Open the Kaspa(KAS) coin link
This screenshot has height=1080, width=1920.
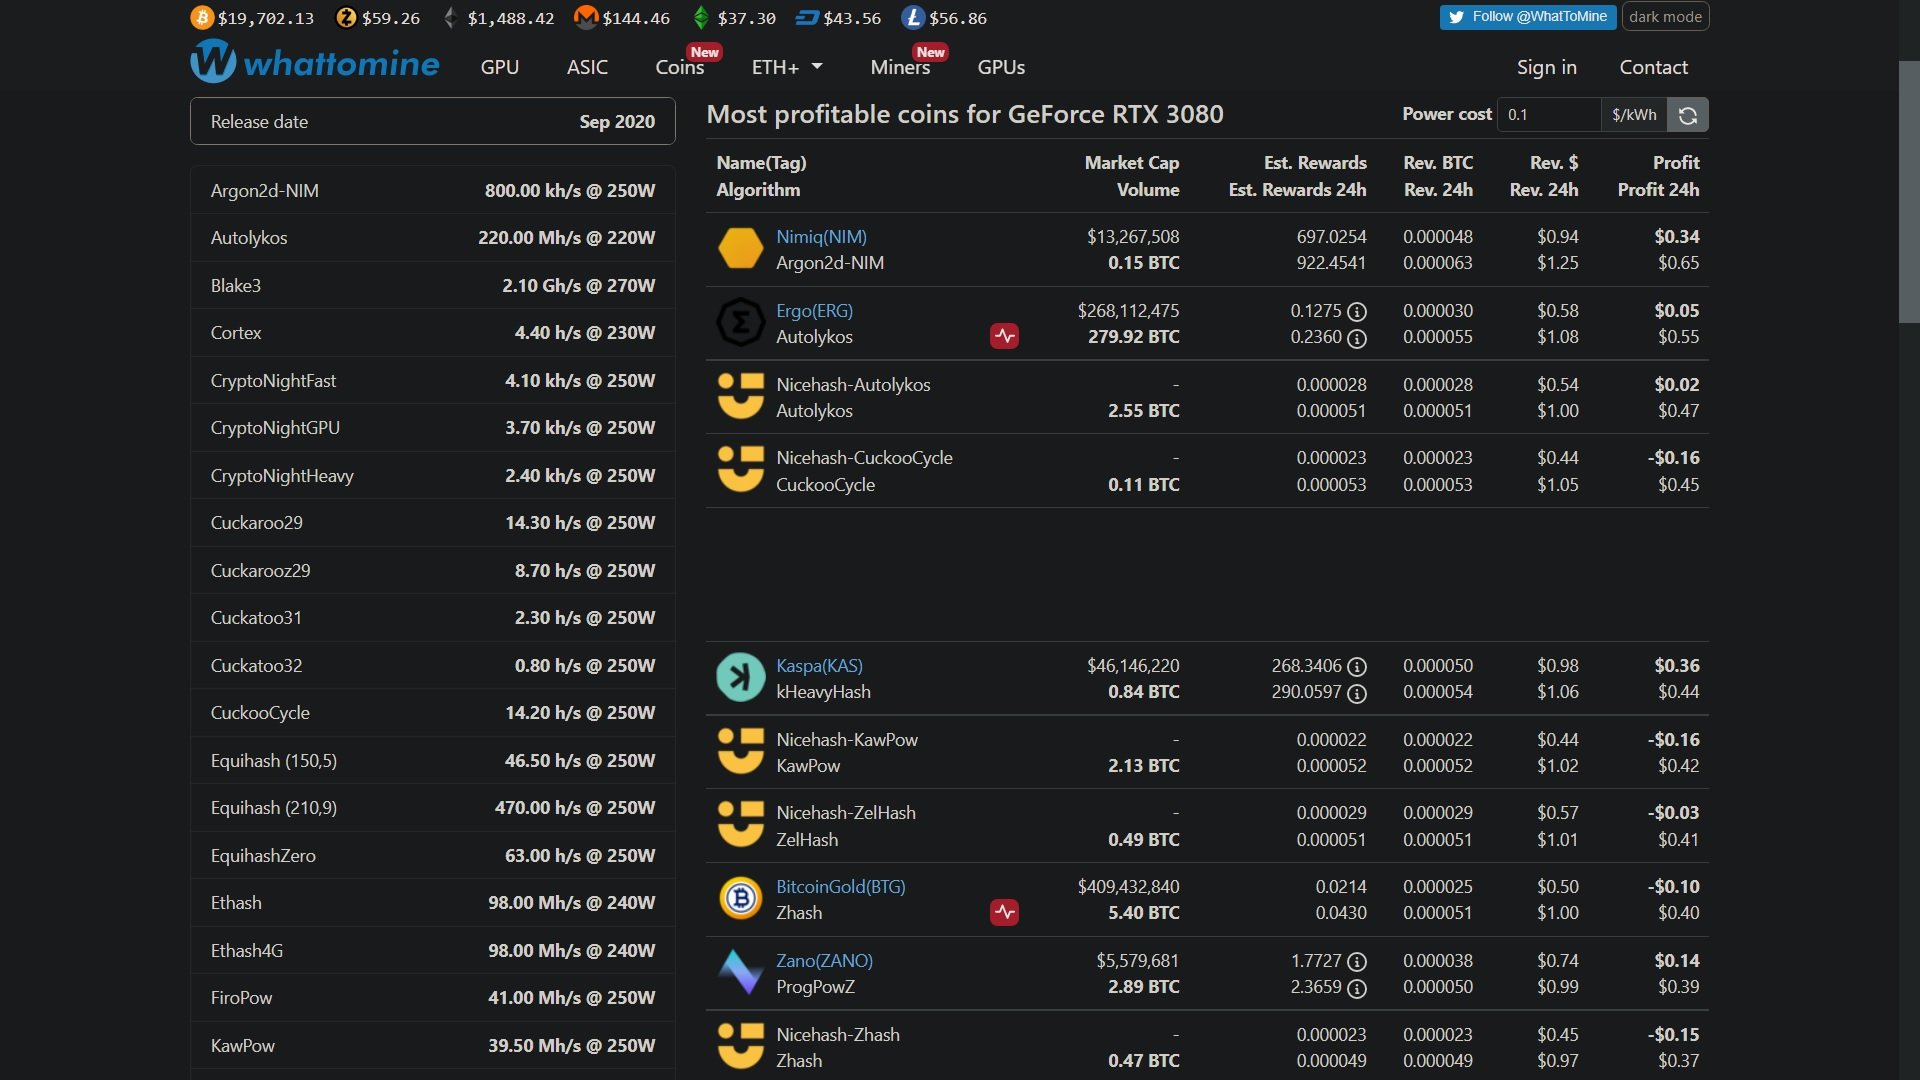[819, 666]
